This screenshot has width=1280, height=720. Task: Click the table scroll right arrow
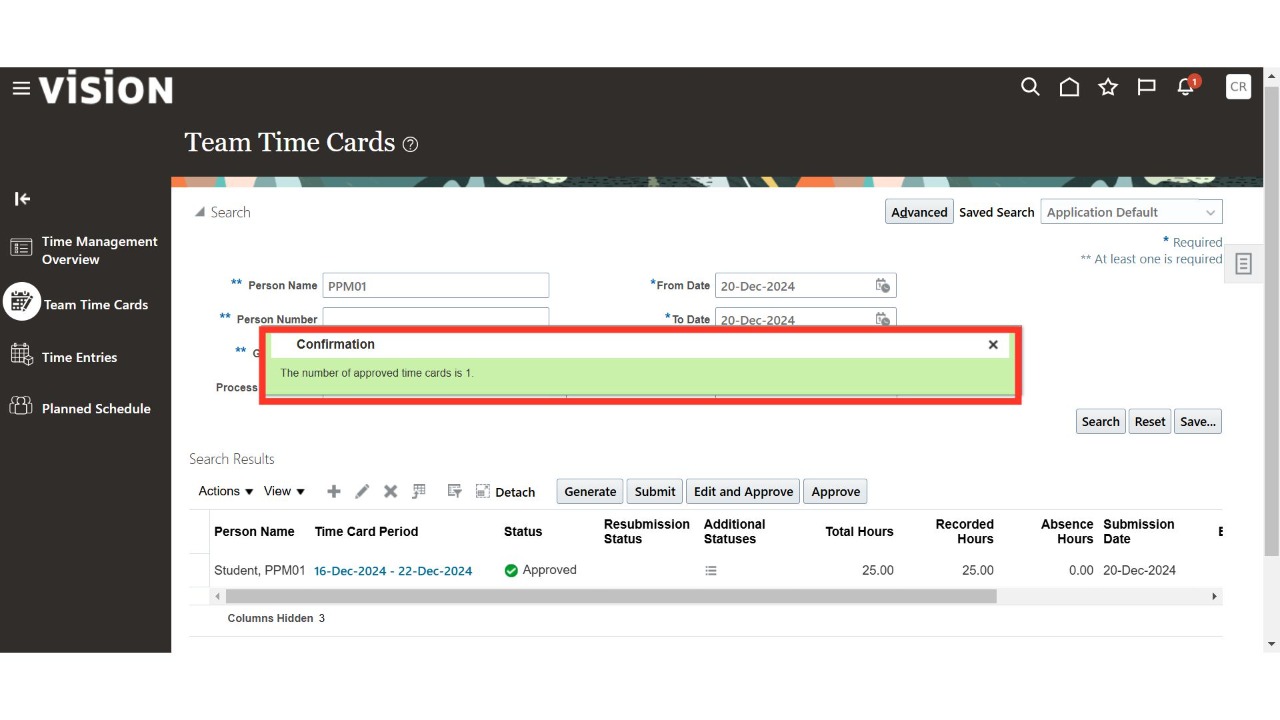1215,596
